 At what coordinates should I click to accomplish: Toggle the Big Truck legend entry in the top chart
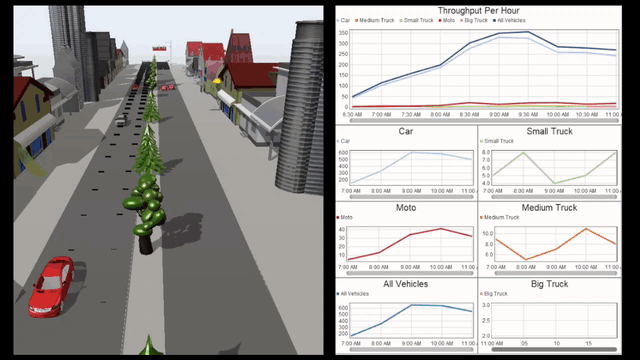pyautogui.click(x=474, y=20)
